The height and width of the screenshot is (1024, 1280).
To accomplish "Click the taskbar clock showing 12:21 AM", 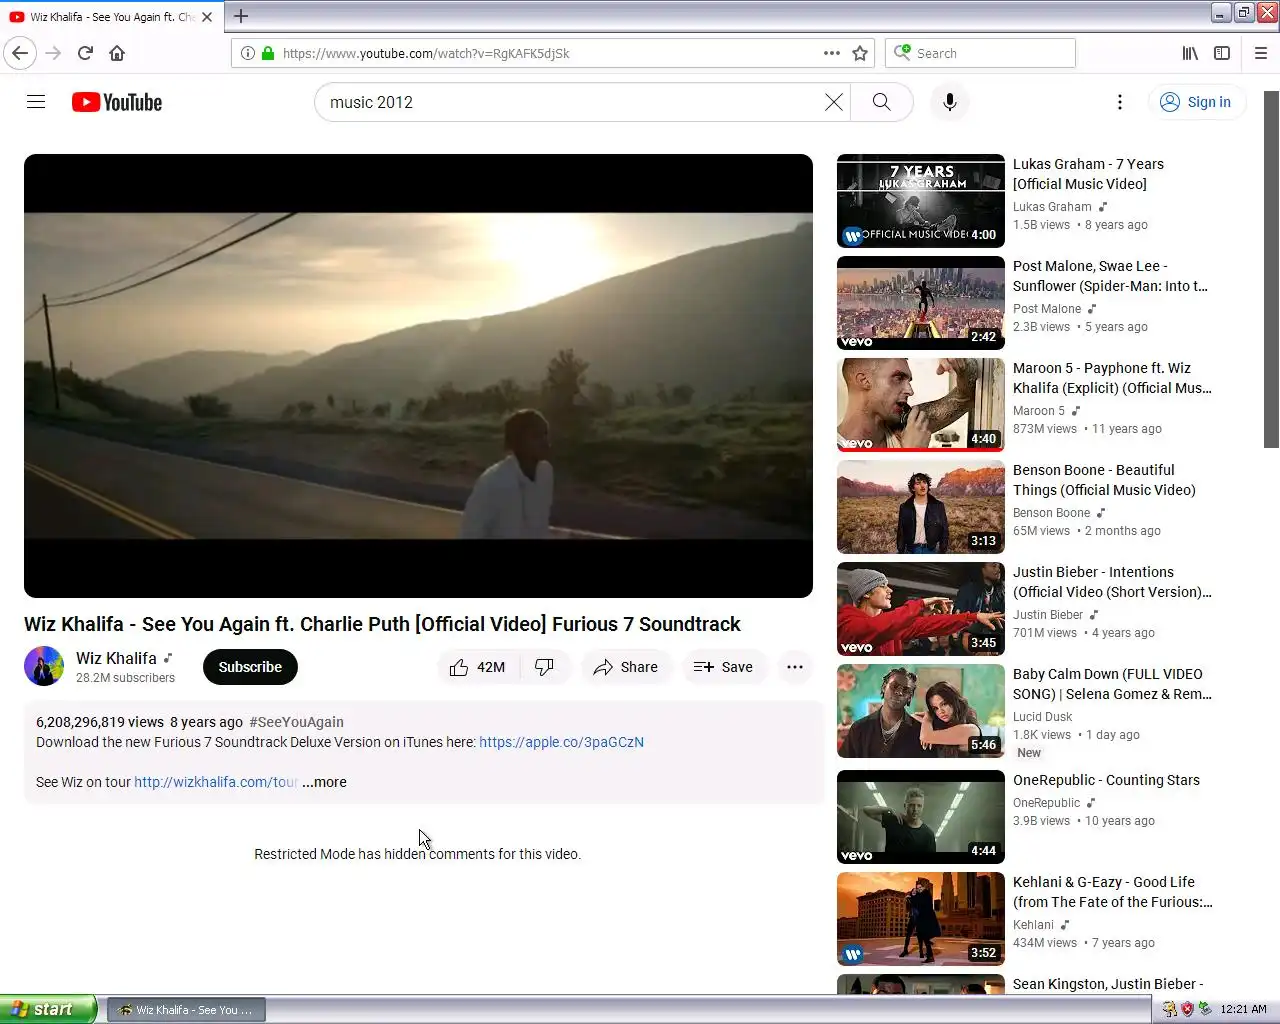I will [1243, 1009].
